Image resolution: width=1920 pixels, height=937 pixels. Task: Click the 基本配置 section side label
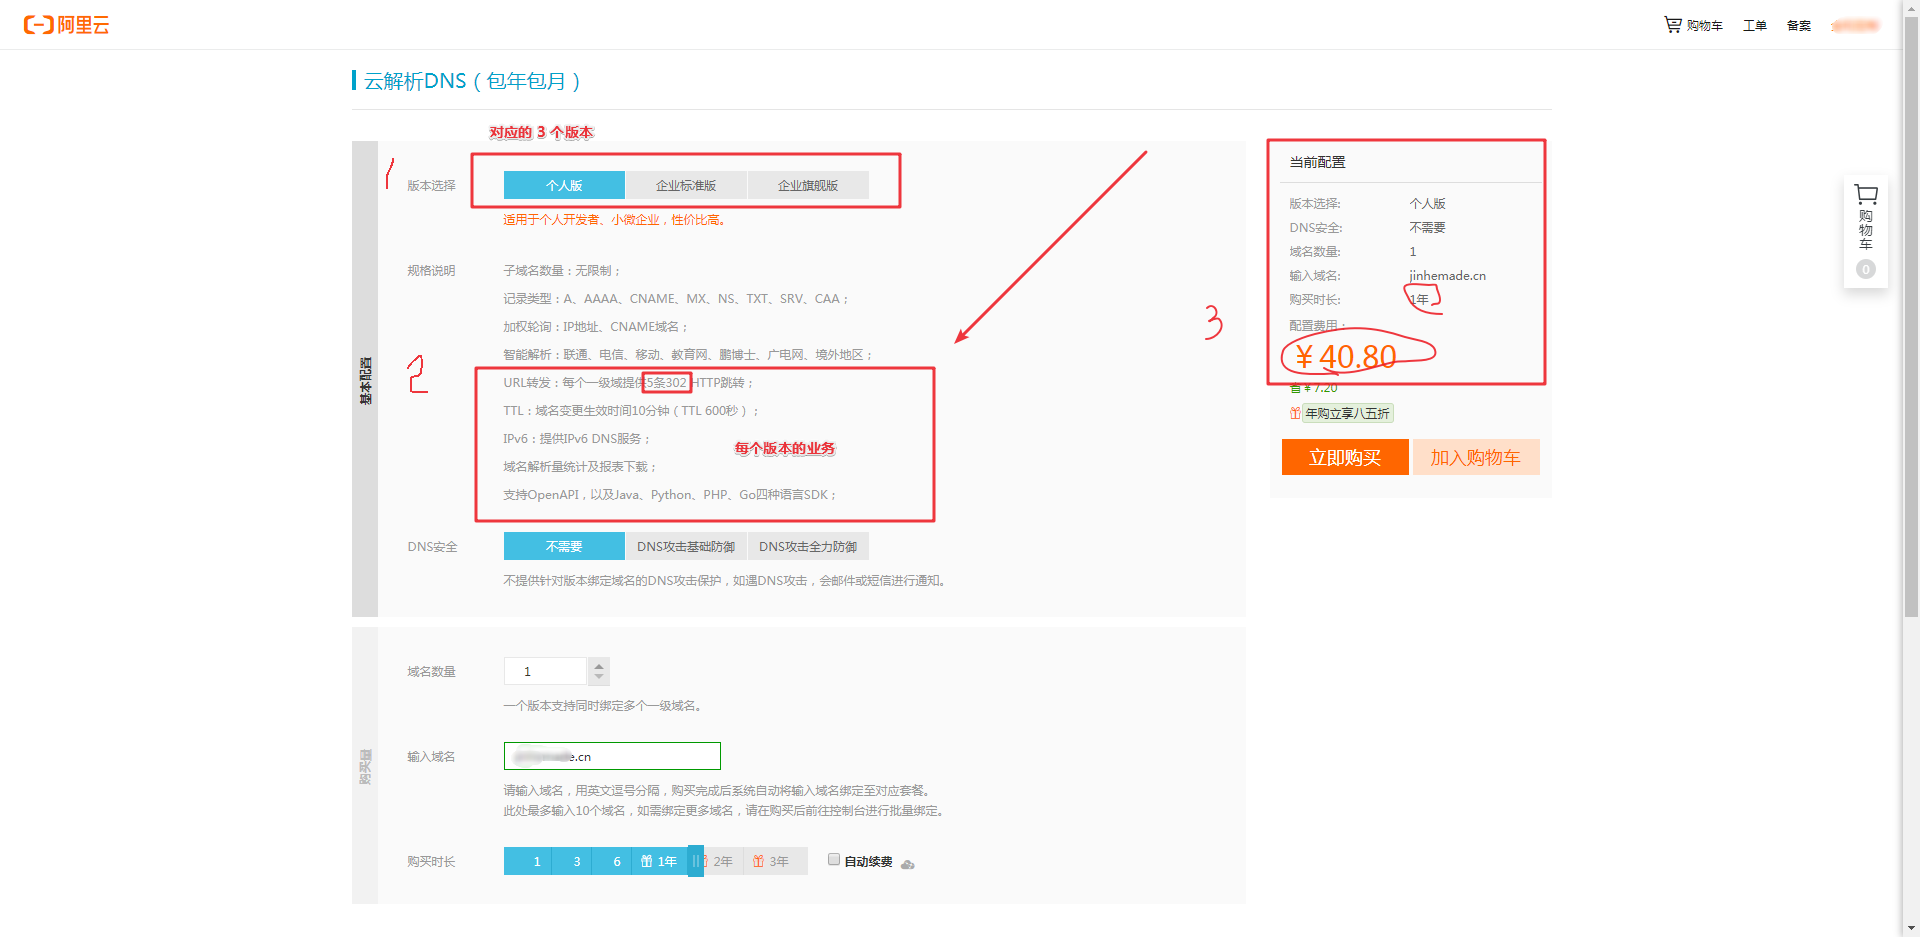pos(365,380)
